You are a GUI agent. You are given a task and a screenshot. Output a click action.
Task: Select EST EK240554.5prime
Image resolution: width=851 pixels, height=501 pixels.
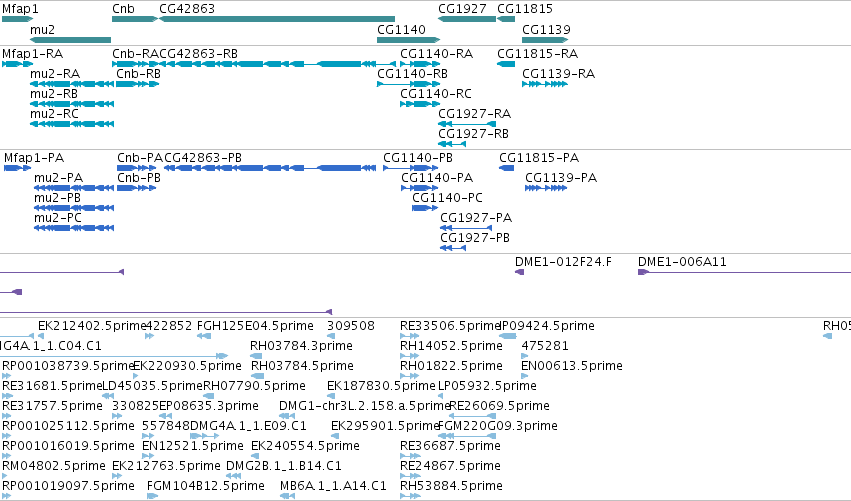pyautogui.click(x=257, y=456)
